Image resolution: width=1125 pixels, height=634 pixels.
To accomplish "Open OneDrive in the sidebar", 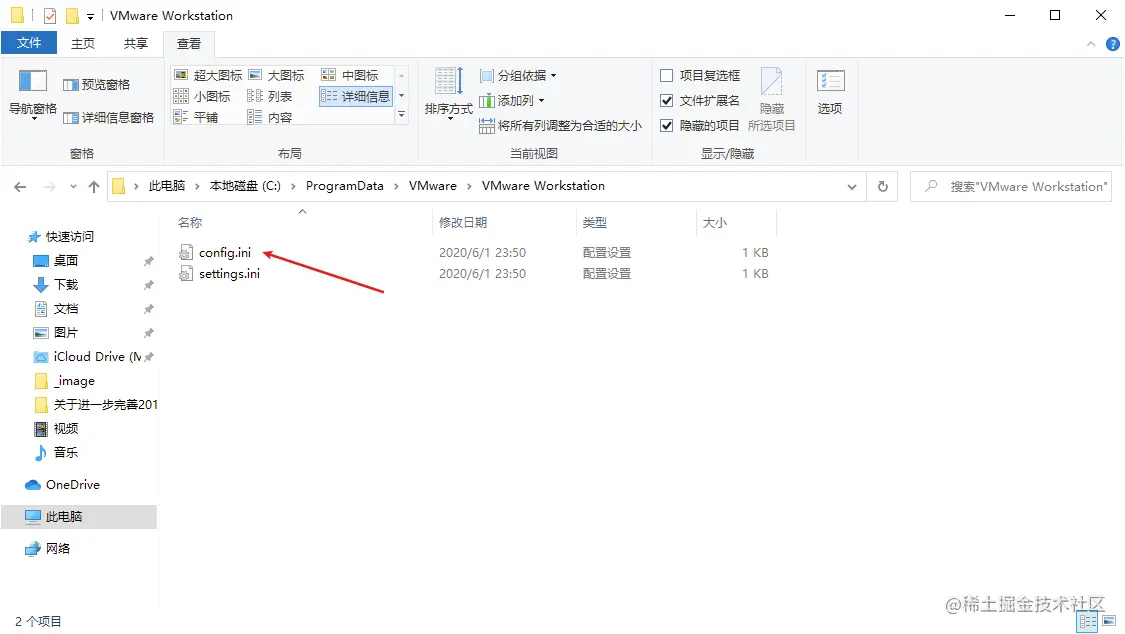I will click(72, 485).
